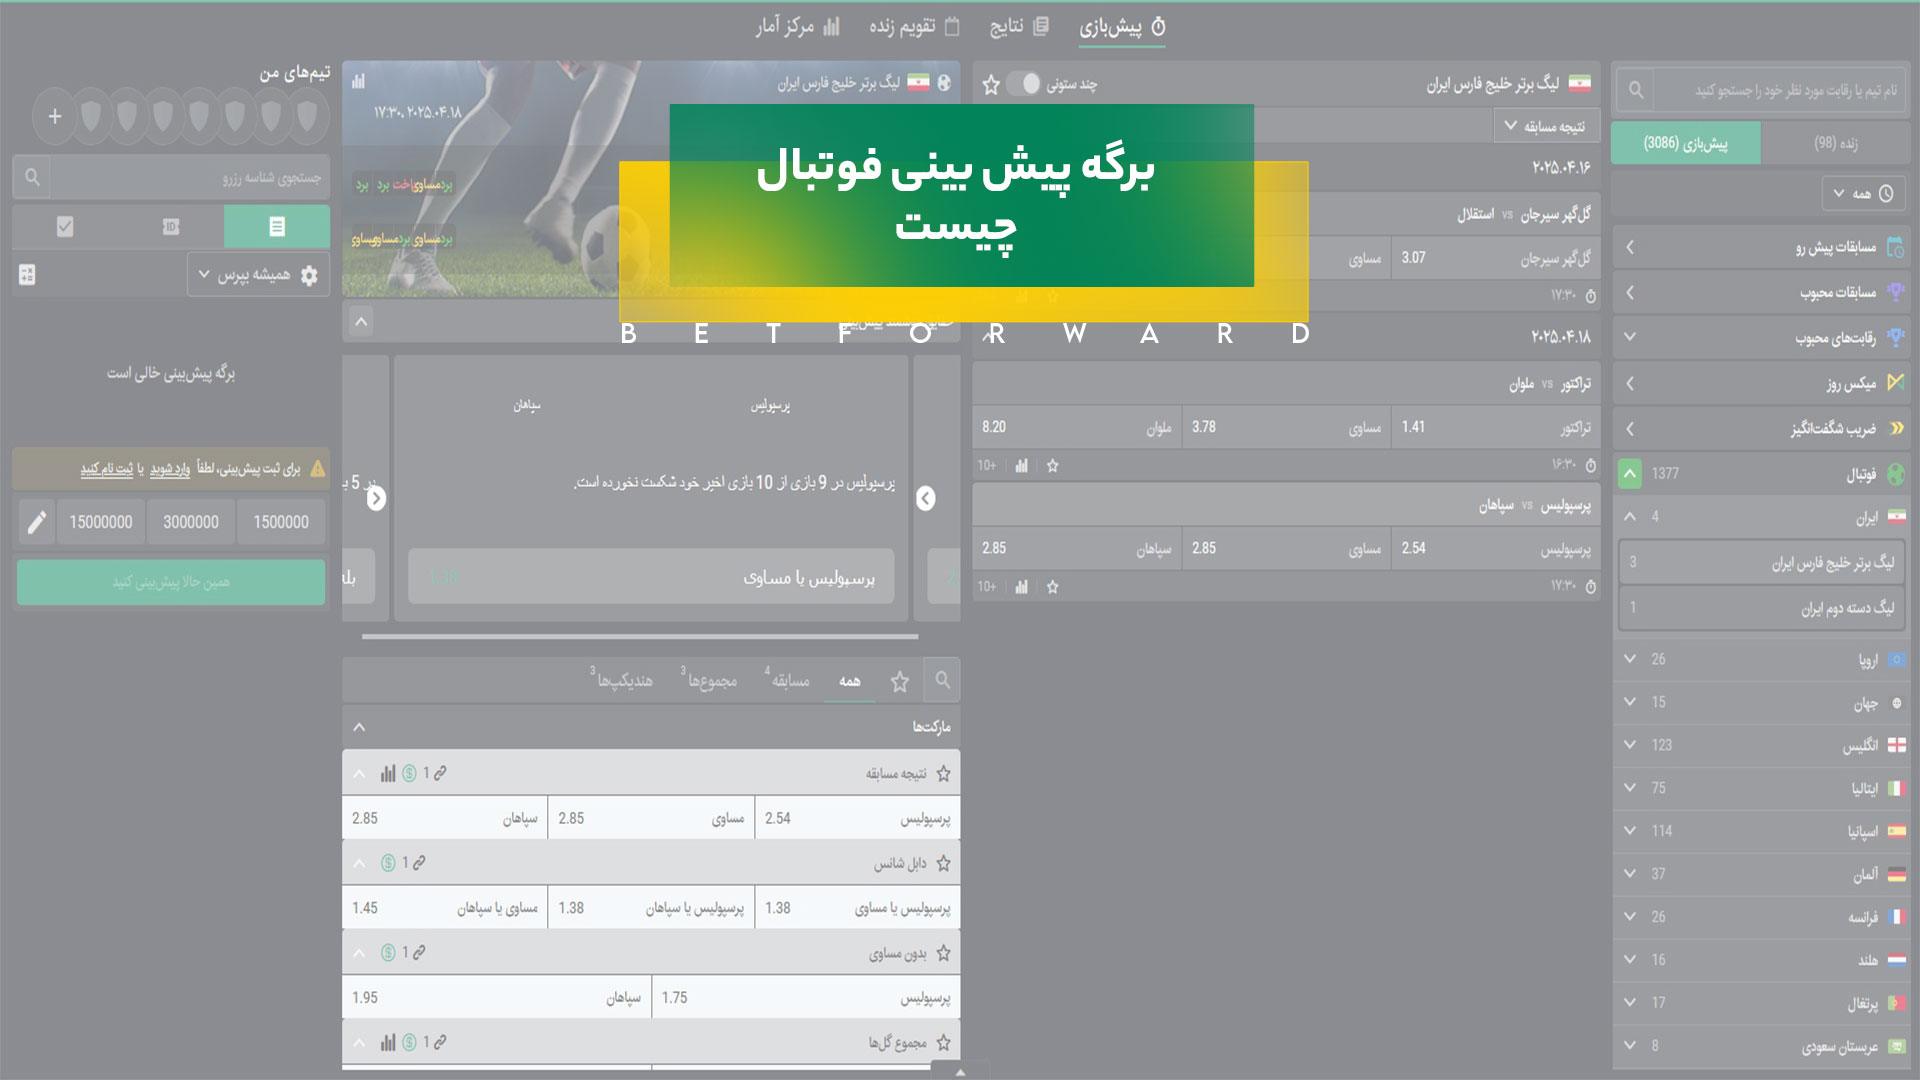Star the Persepolis vs Sepahan match as favorite
Screen dimensions: 1920x1080
1052,588
